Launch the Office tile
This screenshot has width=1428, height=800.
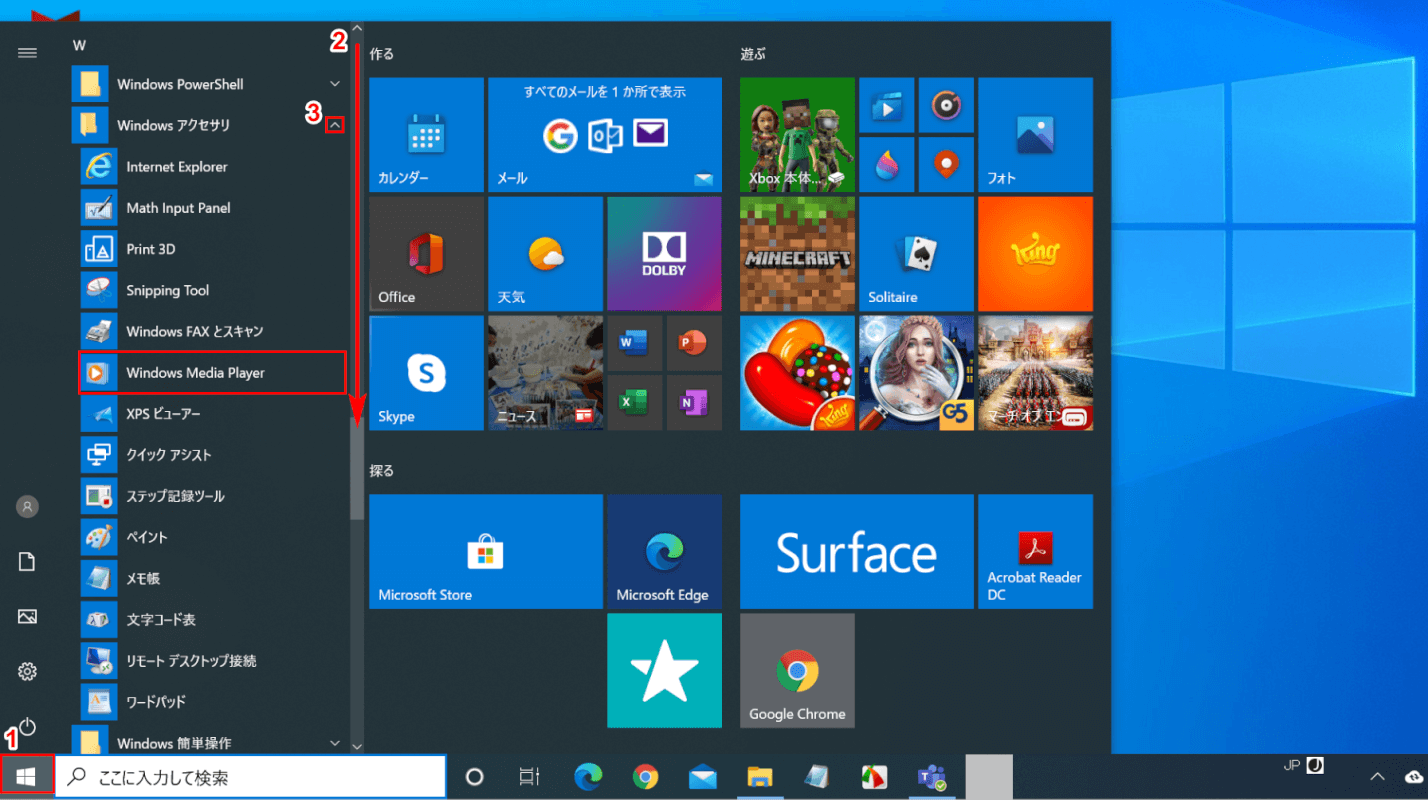[426, 254]
